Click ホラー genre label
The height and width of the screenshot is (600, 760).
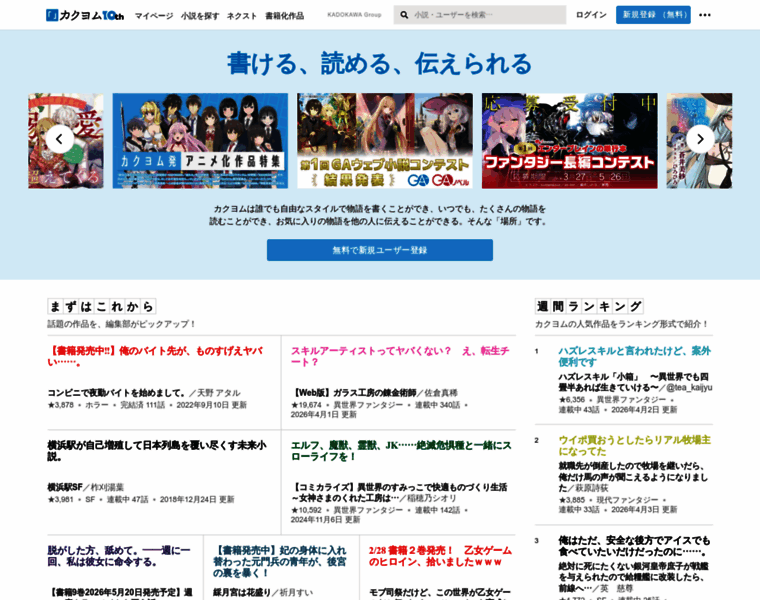(x=97, y=405)
